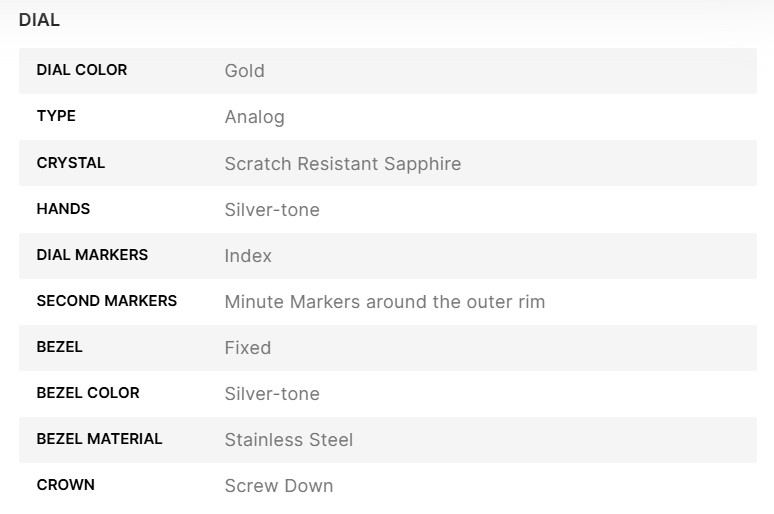The width and height of the screenshot is (774, 514).
Task: Click the BEZEL COLOR label
Action: 88,392
